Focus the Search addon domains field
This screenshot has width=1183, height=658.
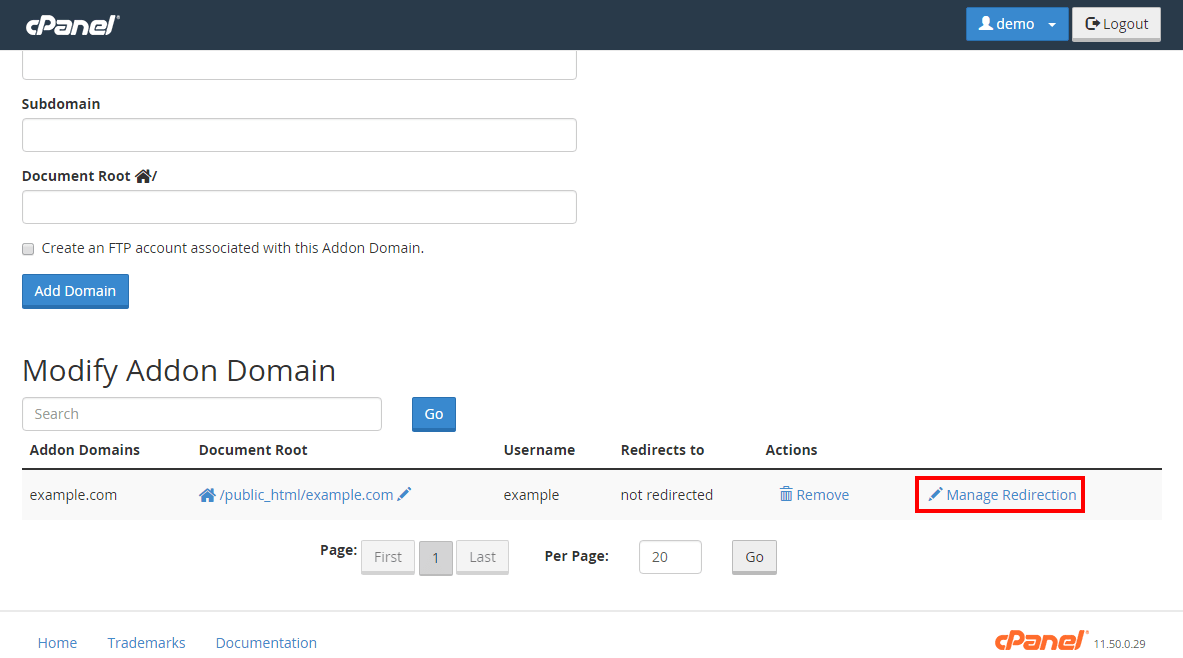(x=202, y=414)
